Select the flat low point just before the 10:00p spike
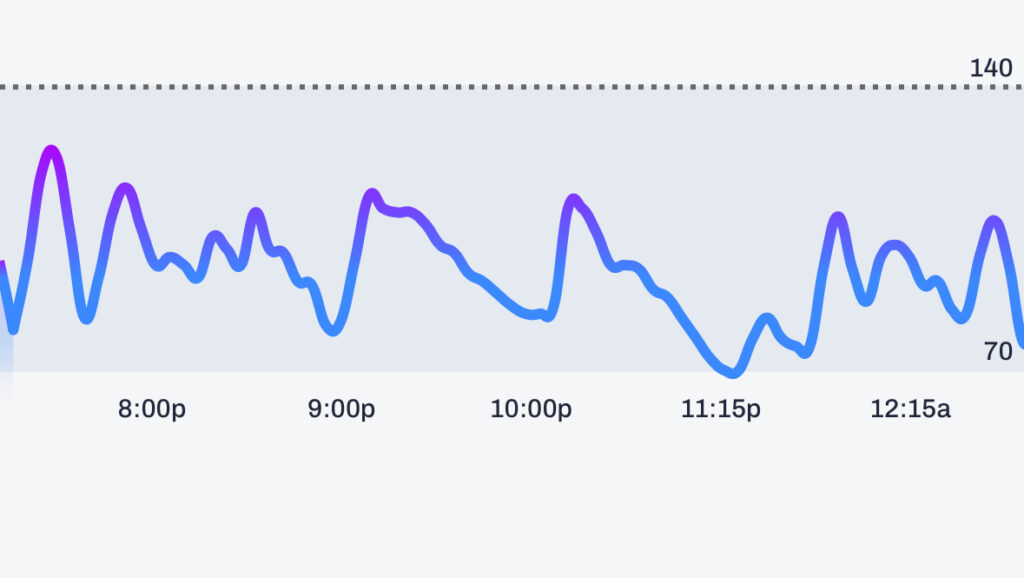This screenshot has height=578, width=1024. (540, 316)
